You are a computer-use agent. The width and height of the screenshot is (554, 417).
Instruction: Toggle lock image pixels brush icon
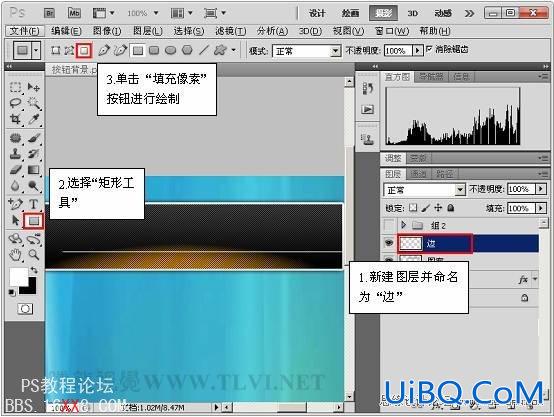click(x=426, y=208)
